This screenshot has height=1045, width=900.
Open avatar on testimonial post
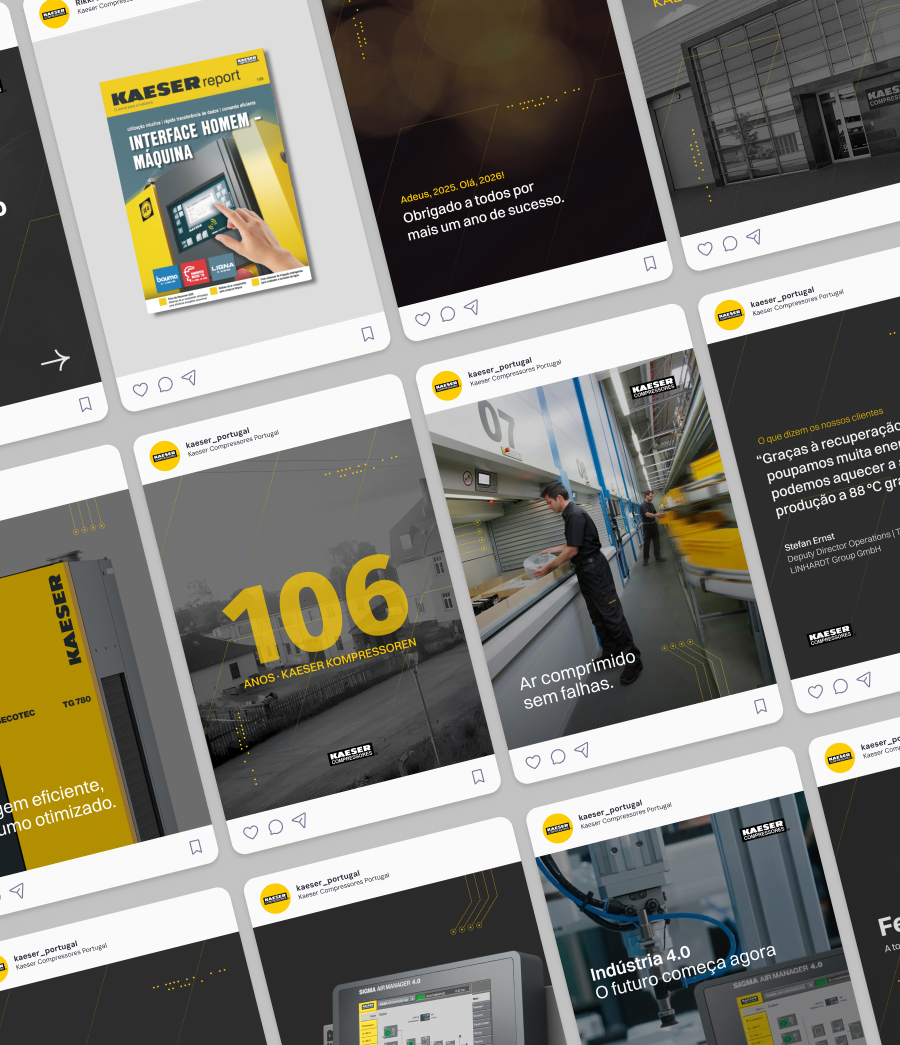point(729,315)
